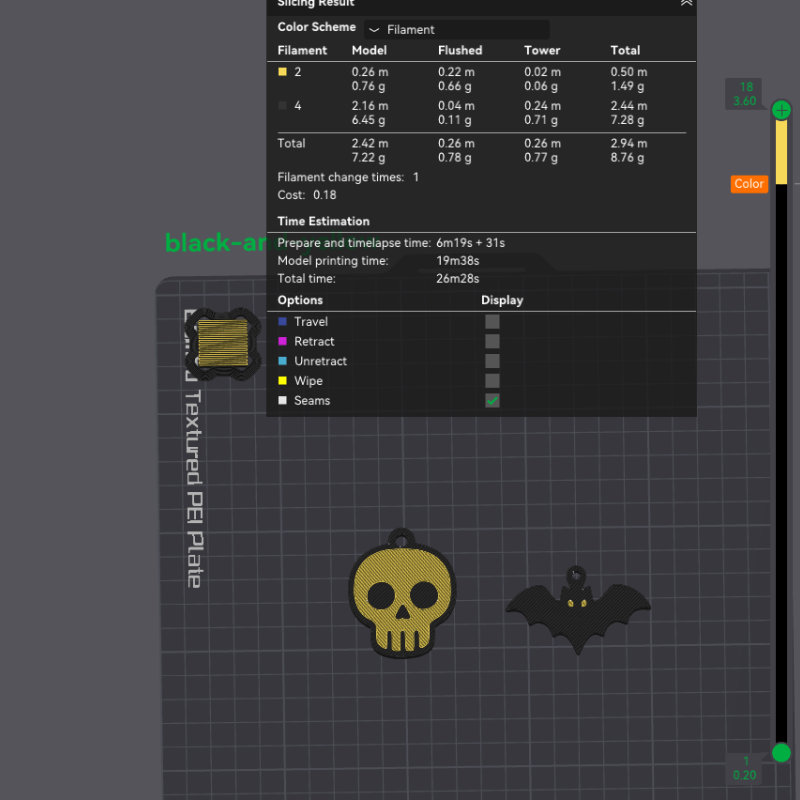Turn on Wipe display checkbox
The width and height of the screenshot is (800, 800).
click(x=492, y=381)
